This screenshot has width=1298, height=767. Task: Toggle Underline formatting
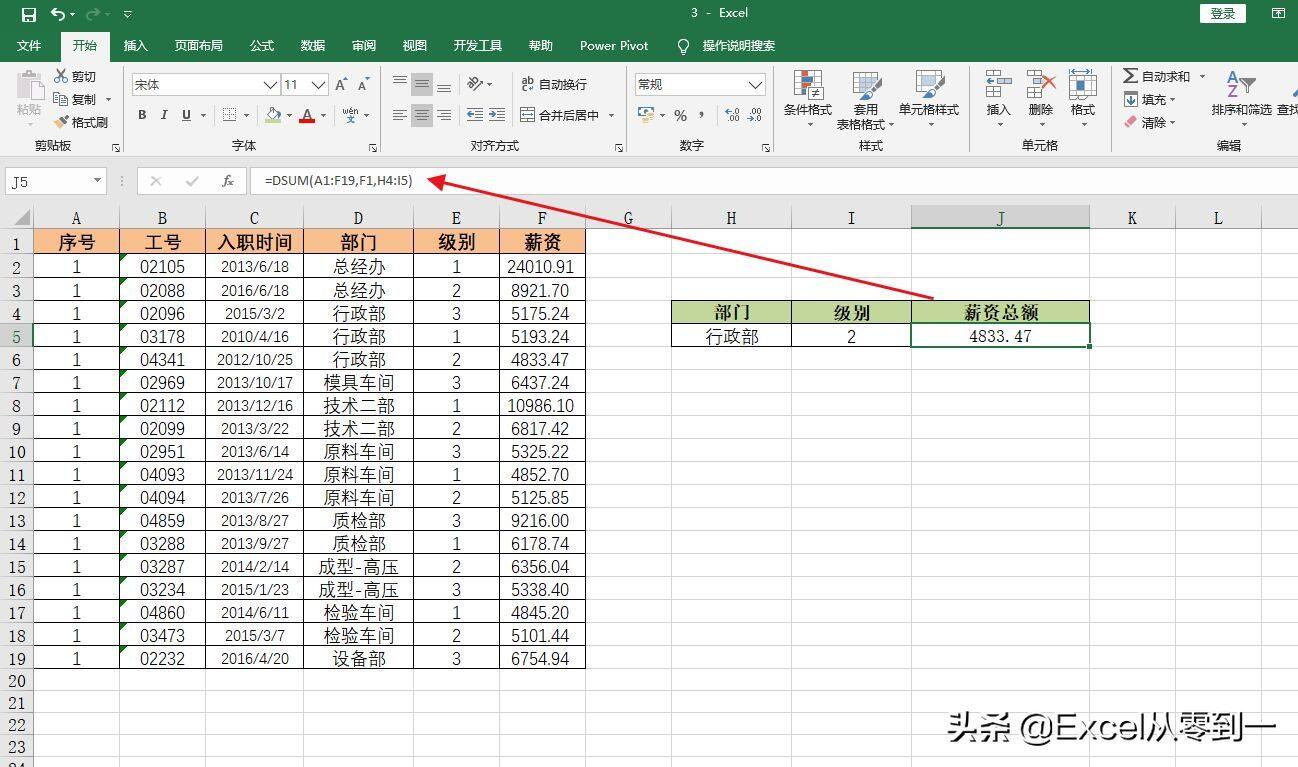coord(186,115)
